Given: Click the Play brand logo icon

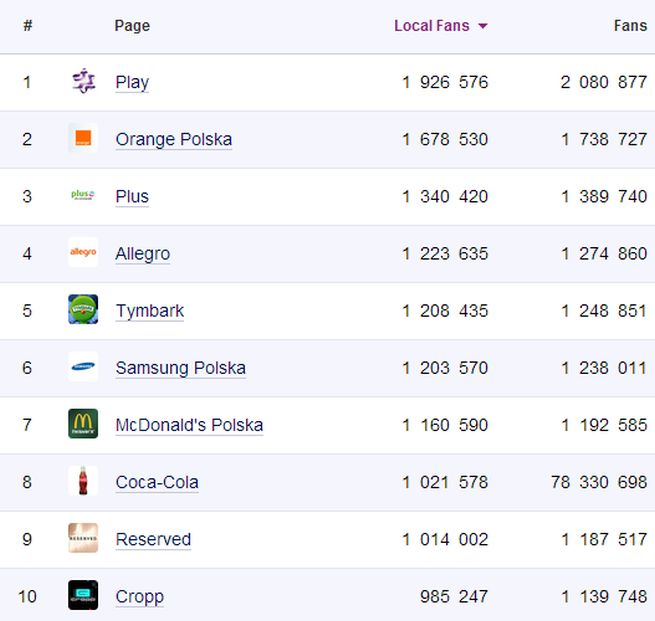Looking at the screenshot, I should tap(83, 82).
